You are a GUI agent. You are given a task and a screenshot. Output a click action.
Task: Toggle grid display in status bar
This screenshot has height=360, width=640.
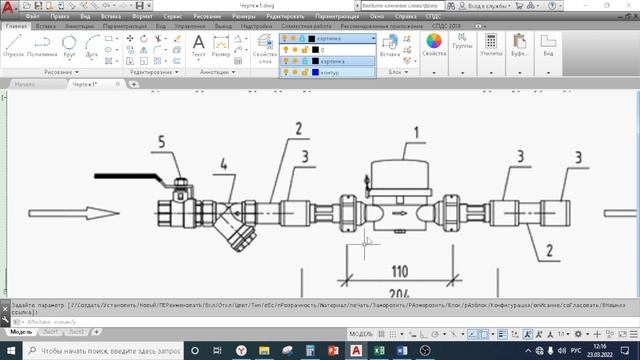click(x=381, y=334)
